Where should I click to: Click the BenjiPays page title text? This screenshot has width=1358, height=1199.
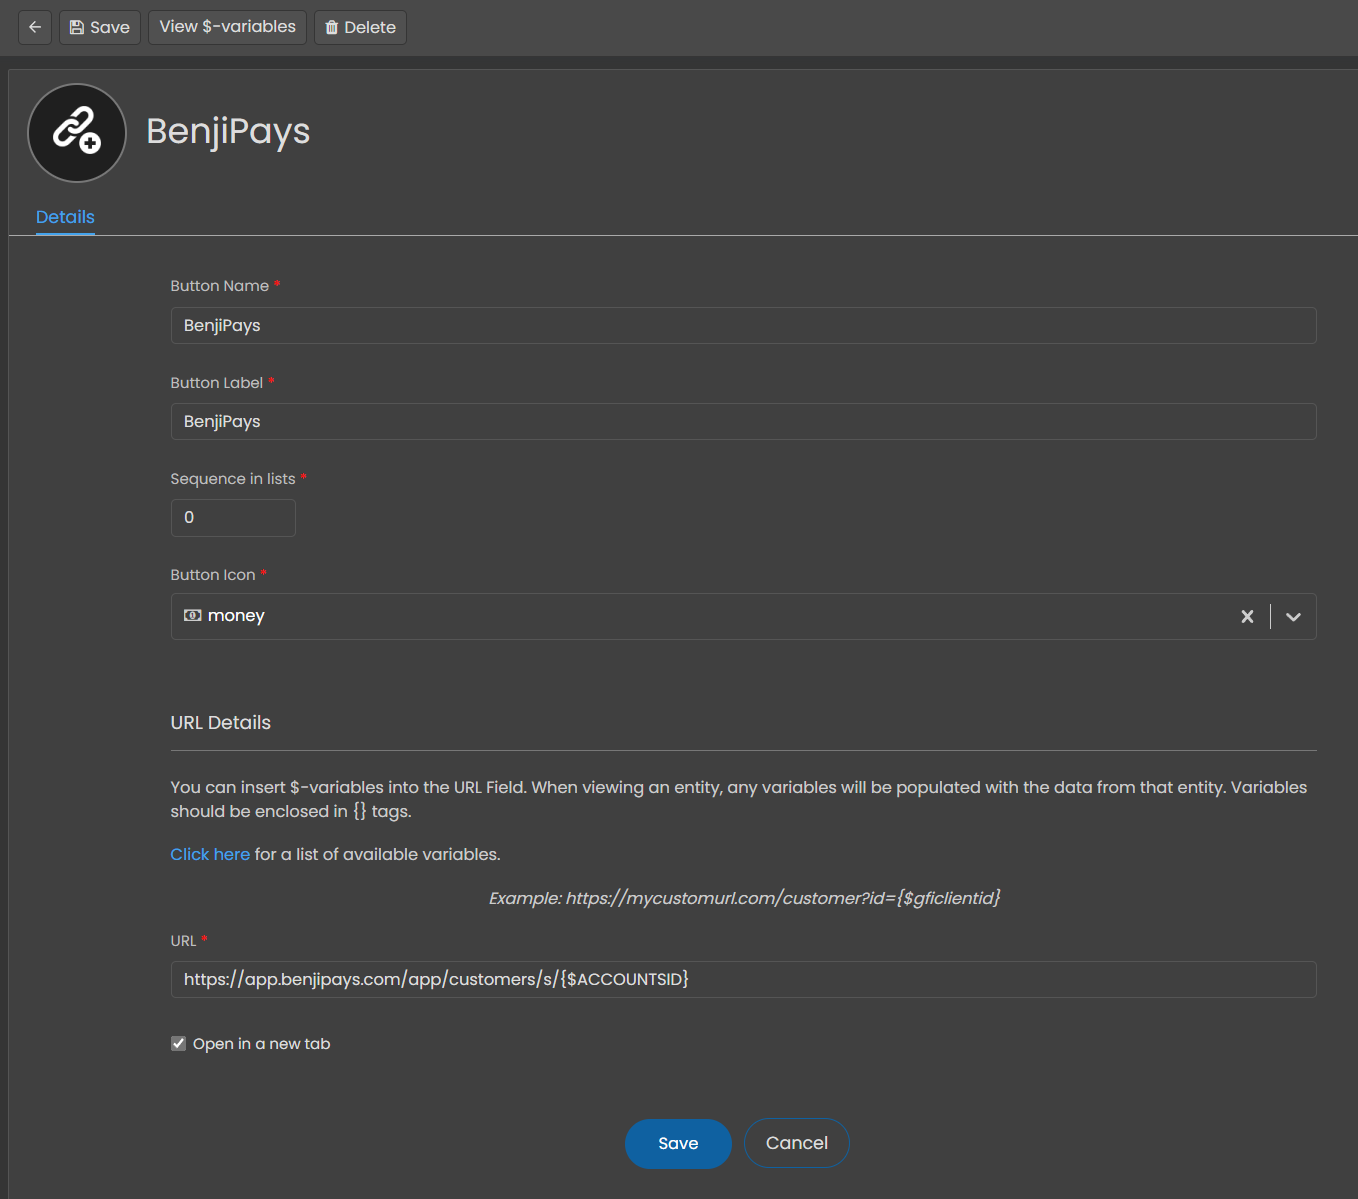(228, 131)
